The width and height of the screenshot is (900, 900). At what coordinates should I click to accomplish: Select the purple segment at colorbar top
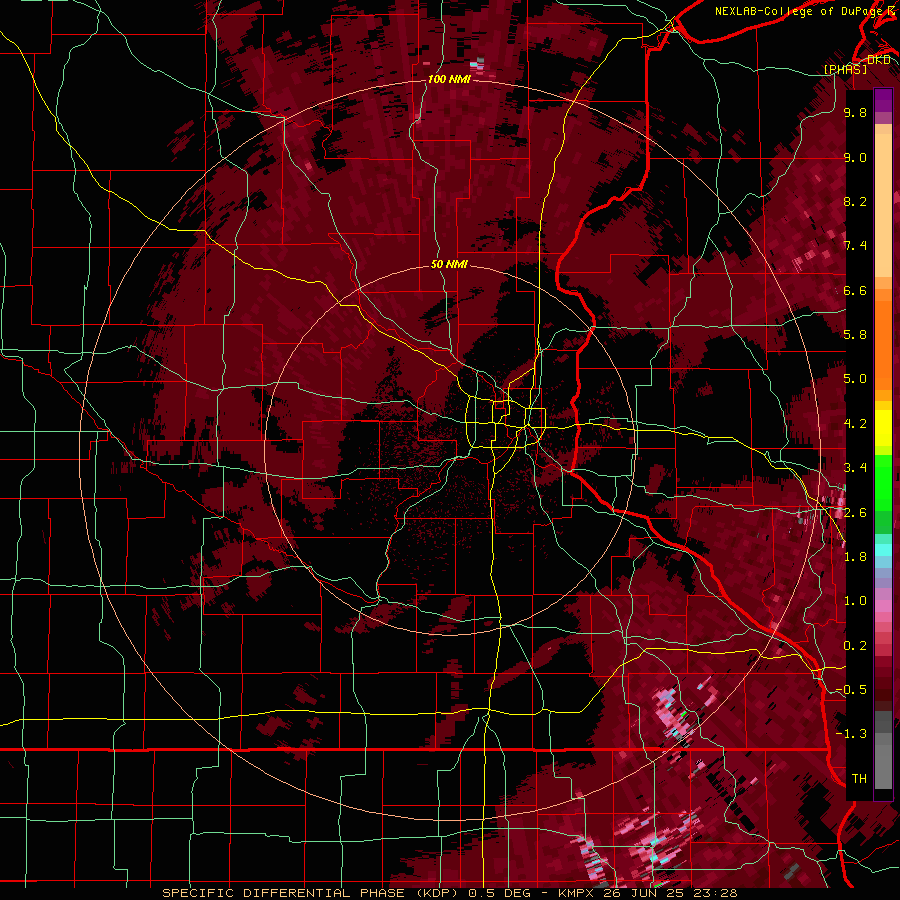point(883,100)
